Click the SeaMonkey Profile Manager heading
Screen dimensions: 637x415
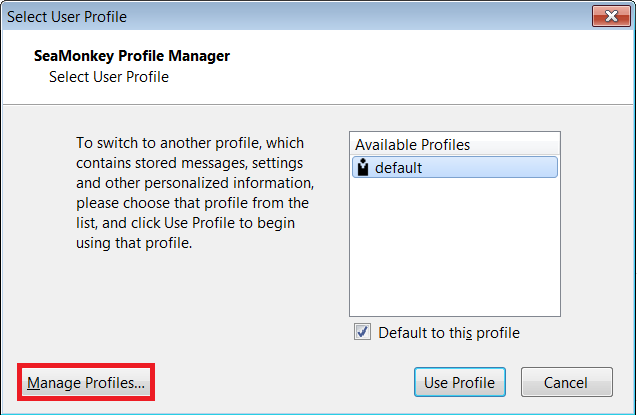[x=132, y=56]
